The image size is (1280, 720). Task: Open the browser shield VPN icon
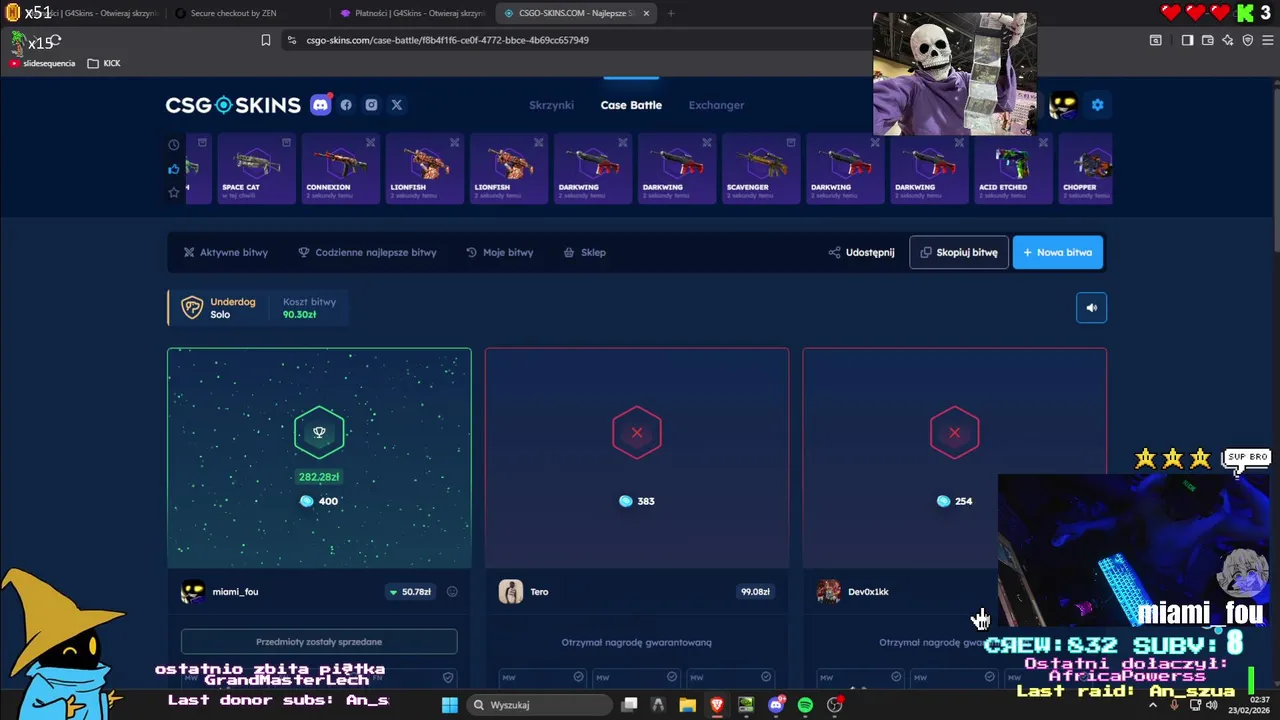(x=1247, y=40)
